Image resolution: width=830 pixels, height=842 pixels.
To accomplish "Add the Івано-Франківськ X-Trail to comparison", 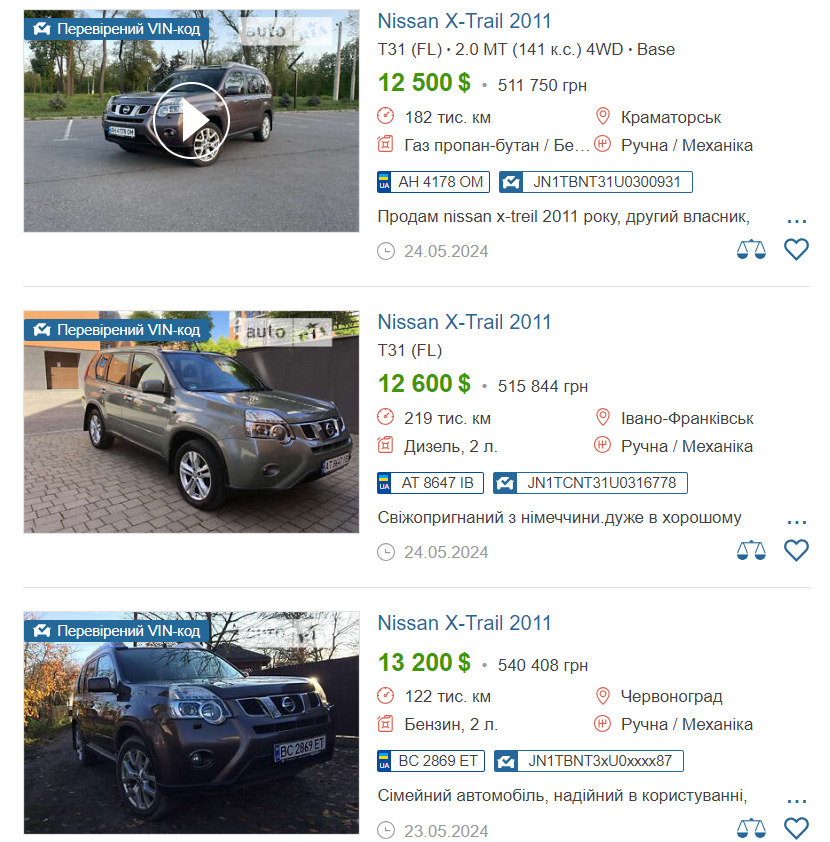I will coord(751,550).
